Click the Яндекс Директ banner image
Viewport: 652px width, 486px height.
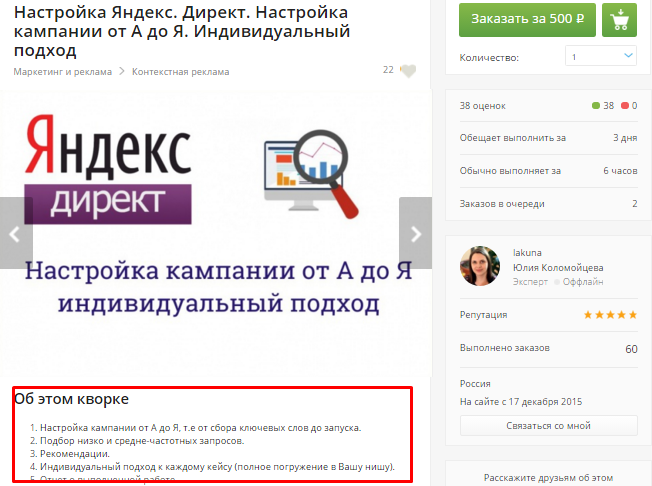[x=216, y=233]
